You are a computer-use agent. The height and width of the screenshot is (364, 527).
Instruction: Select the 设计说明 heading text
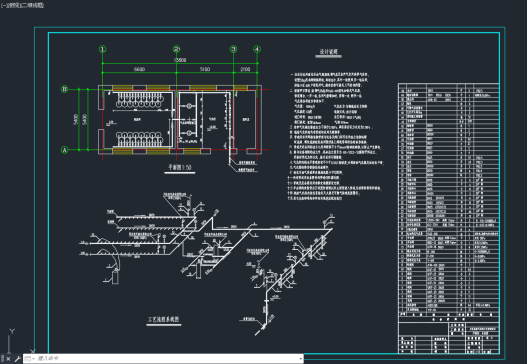tap(328, 51)
